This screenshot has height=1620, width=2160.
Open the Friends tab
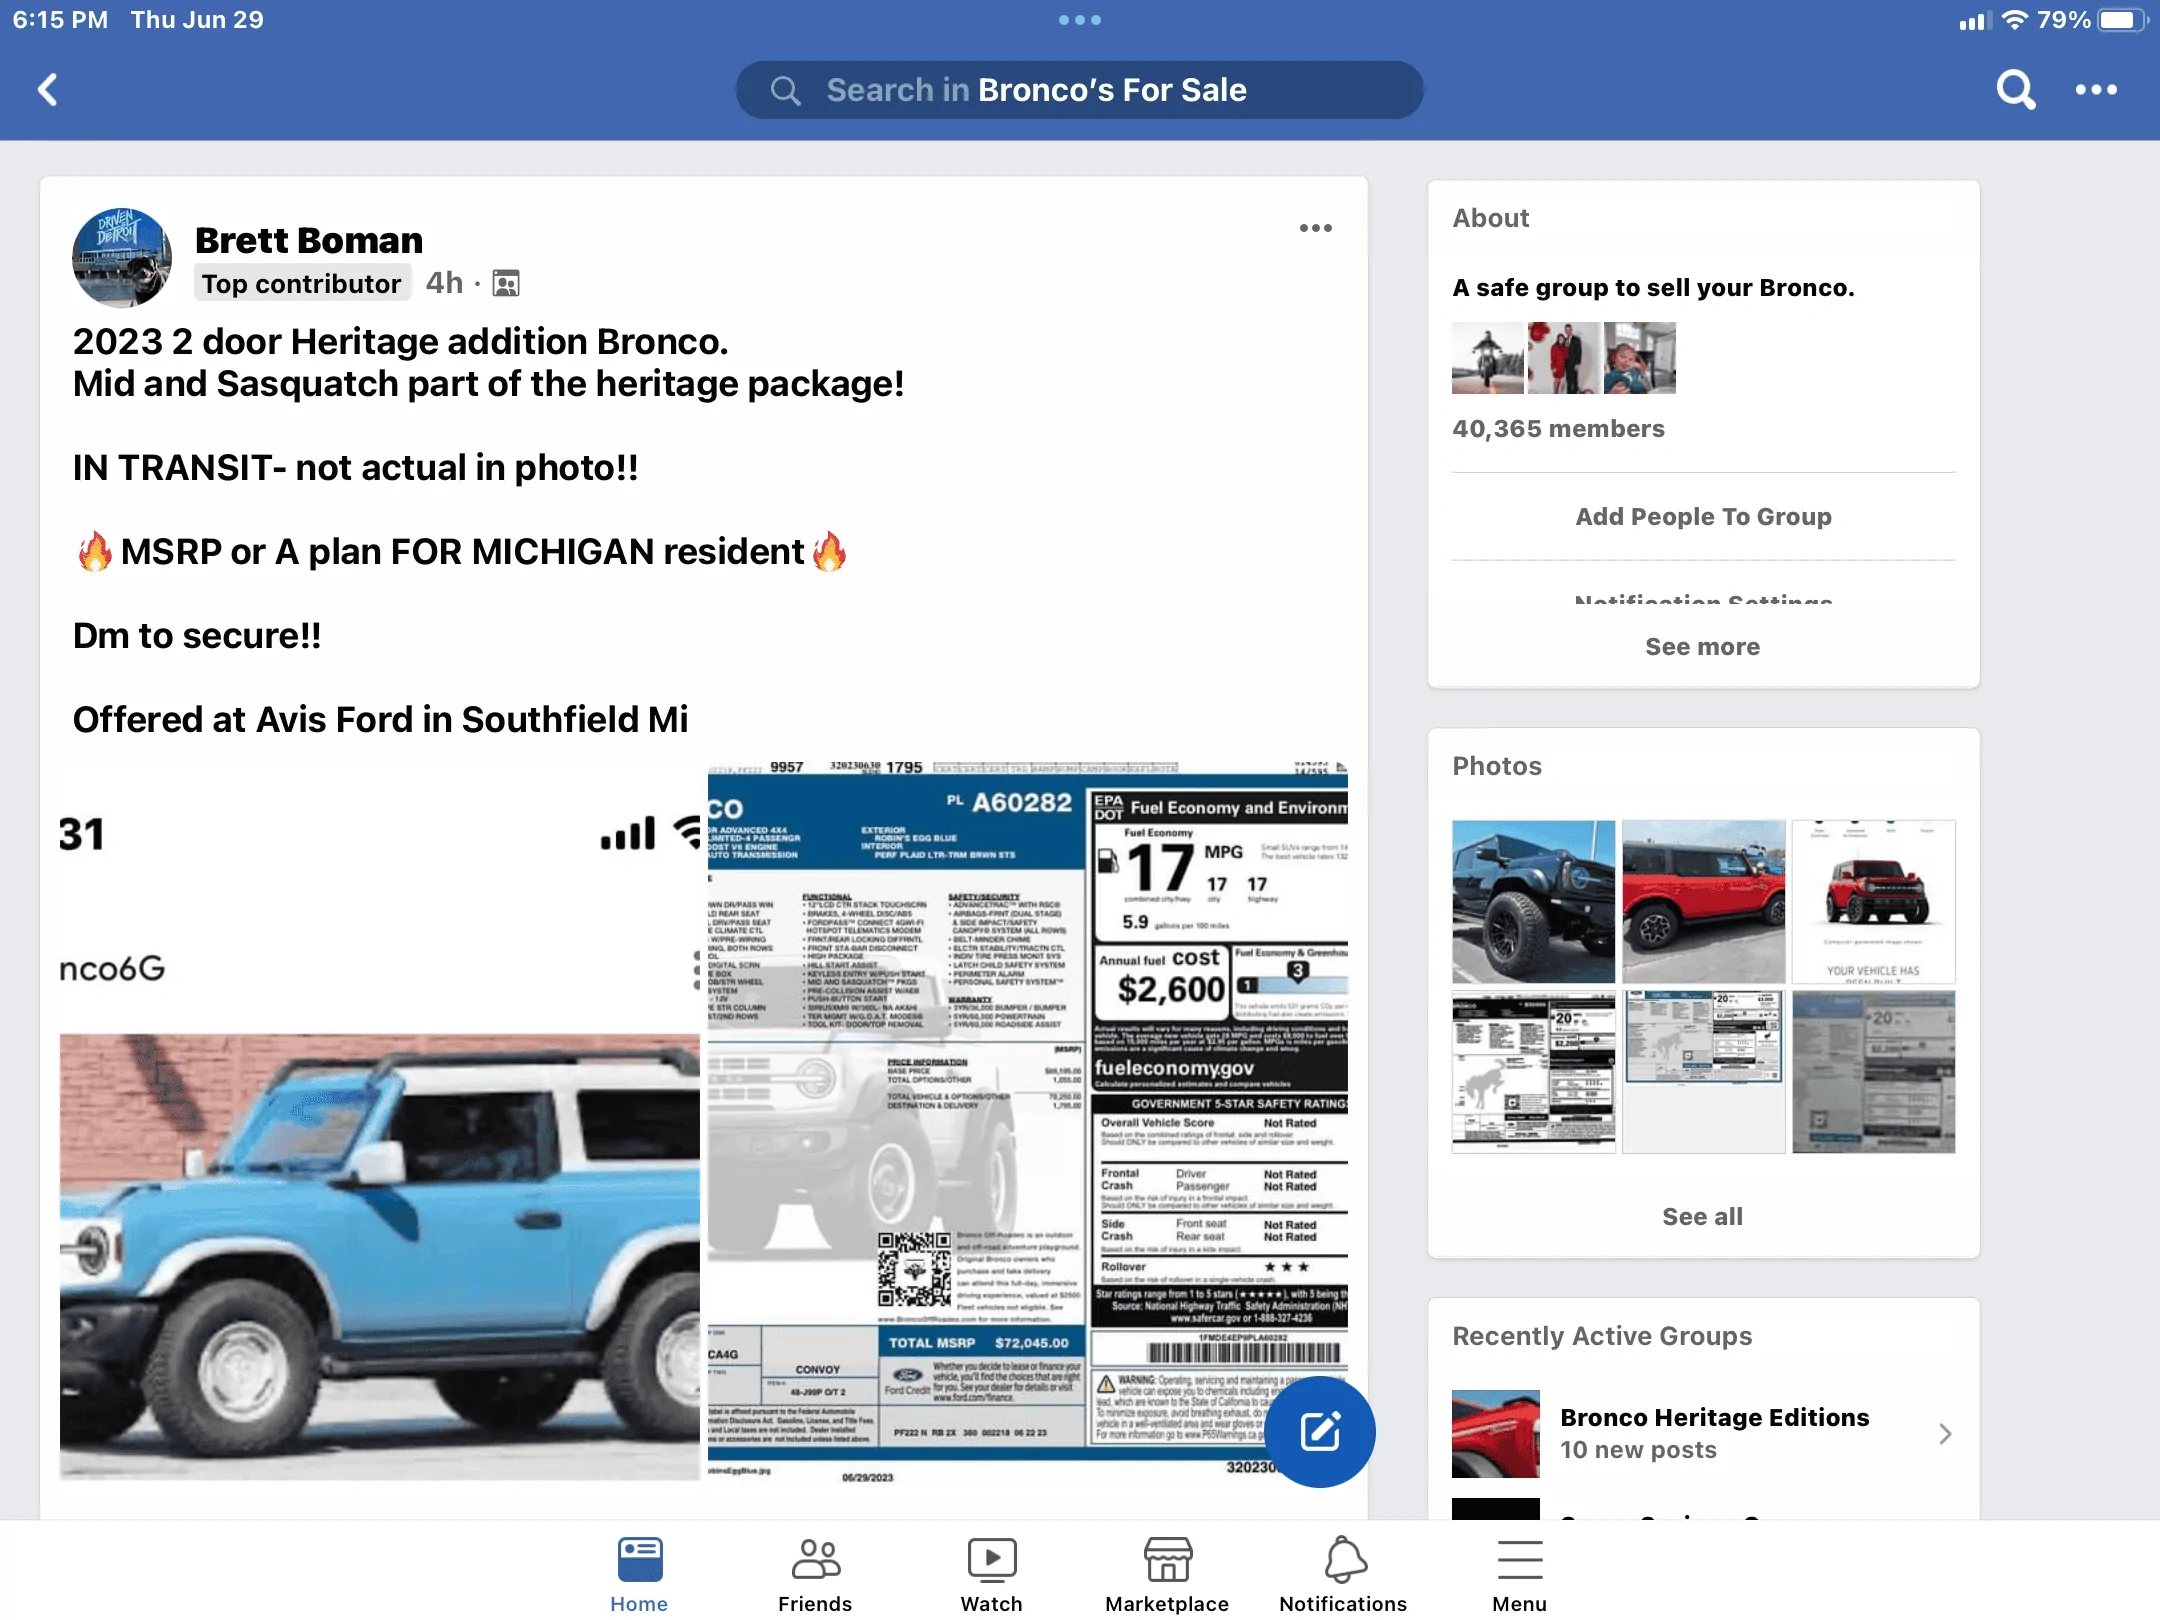815,1574
